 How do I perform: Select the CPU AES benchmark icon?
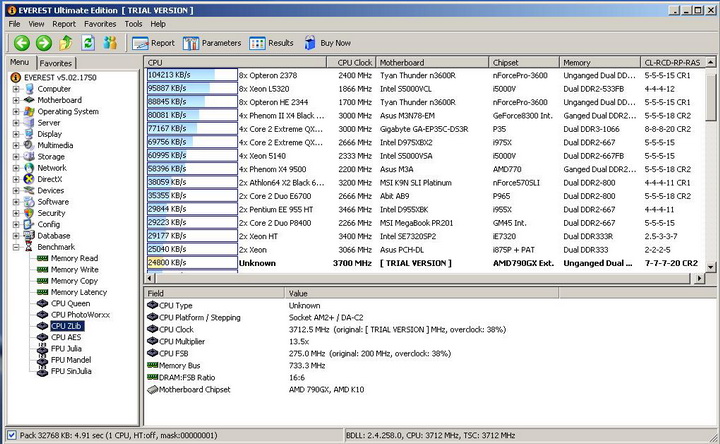tap(43, 337)
